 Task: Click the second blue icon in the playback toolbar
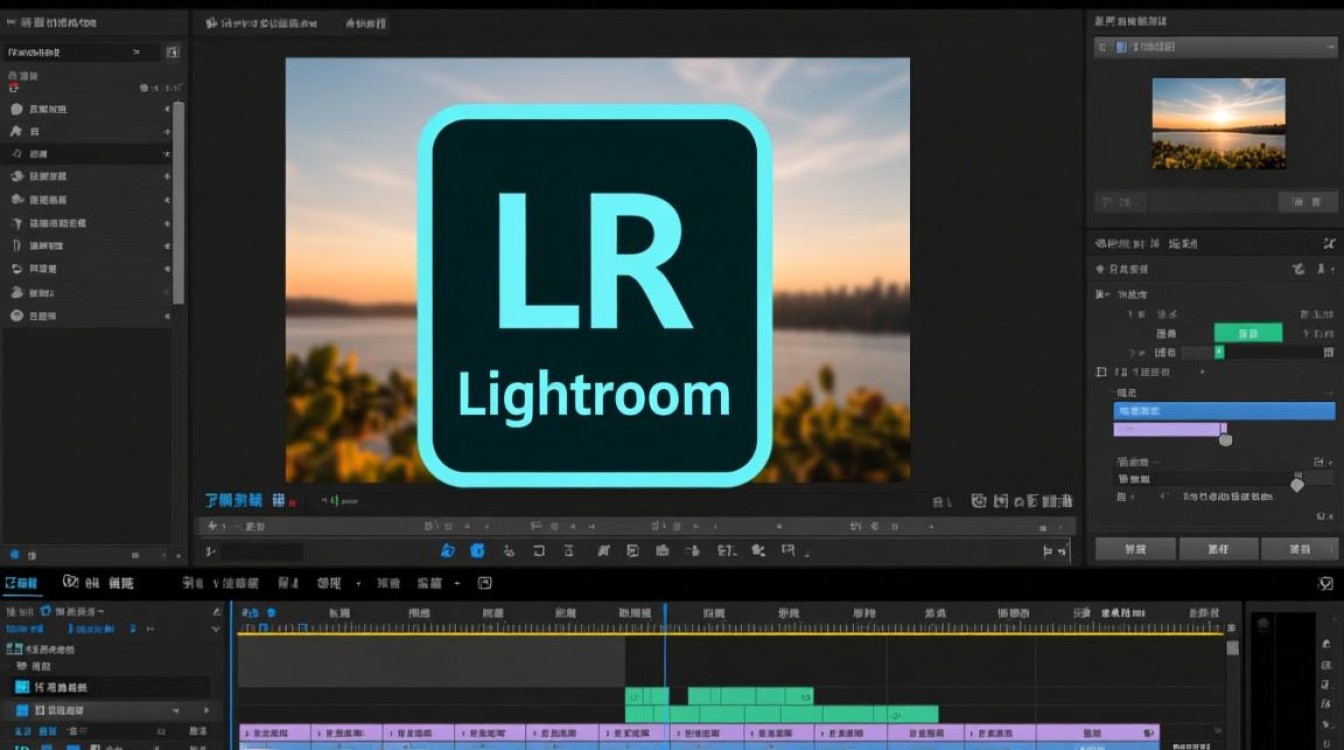pyautogui.click(x=478, y=550)
